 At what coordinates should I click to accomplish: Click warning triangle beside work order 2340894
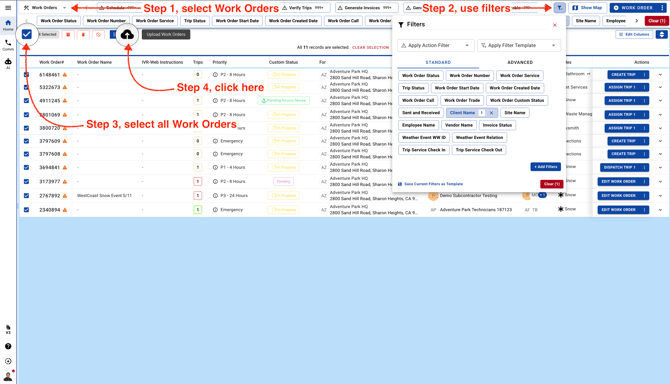(x=65, y=210)
